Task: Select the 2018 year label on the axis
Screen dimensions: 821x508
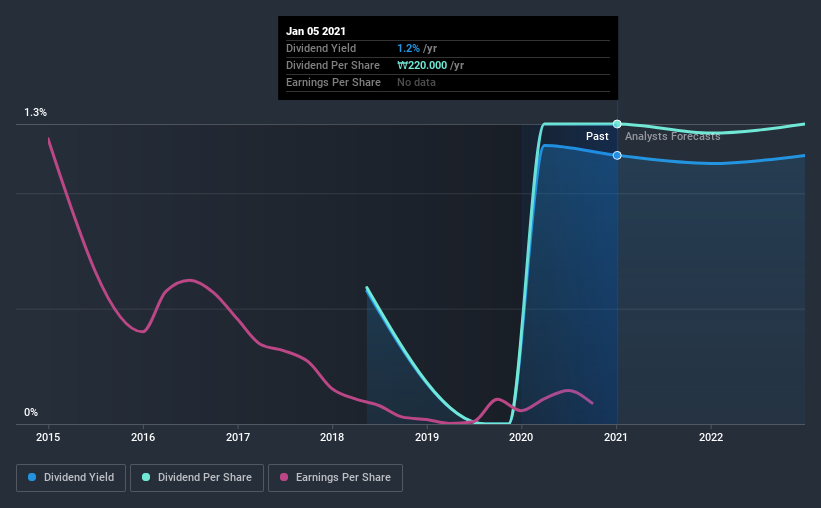Action: (332, 437)
